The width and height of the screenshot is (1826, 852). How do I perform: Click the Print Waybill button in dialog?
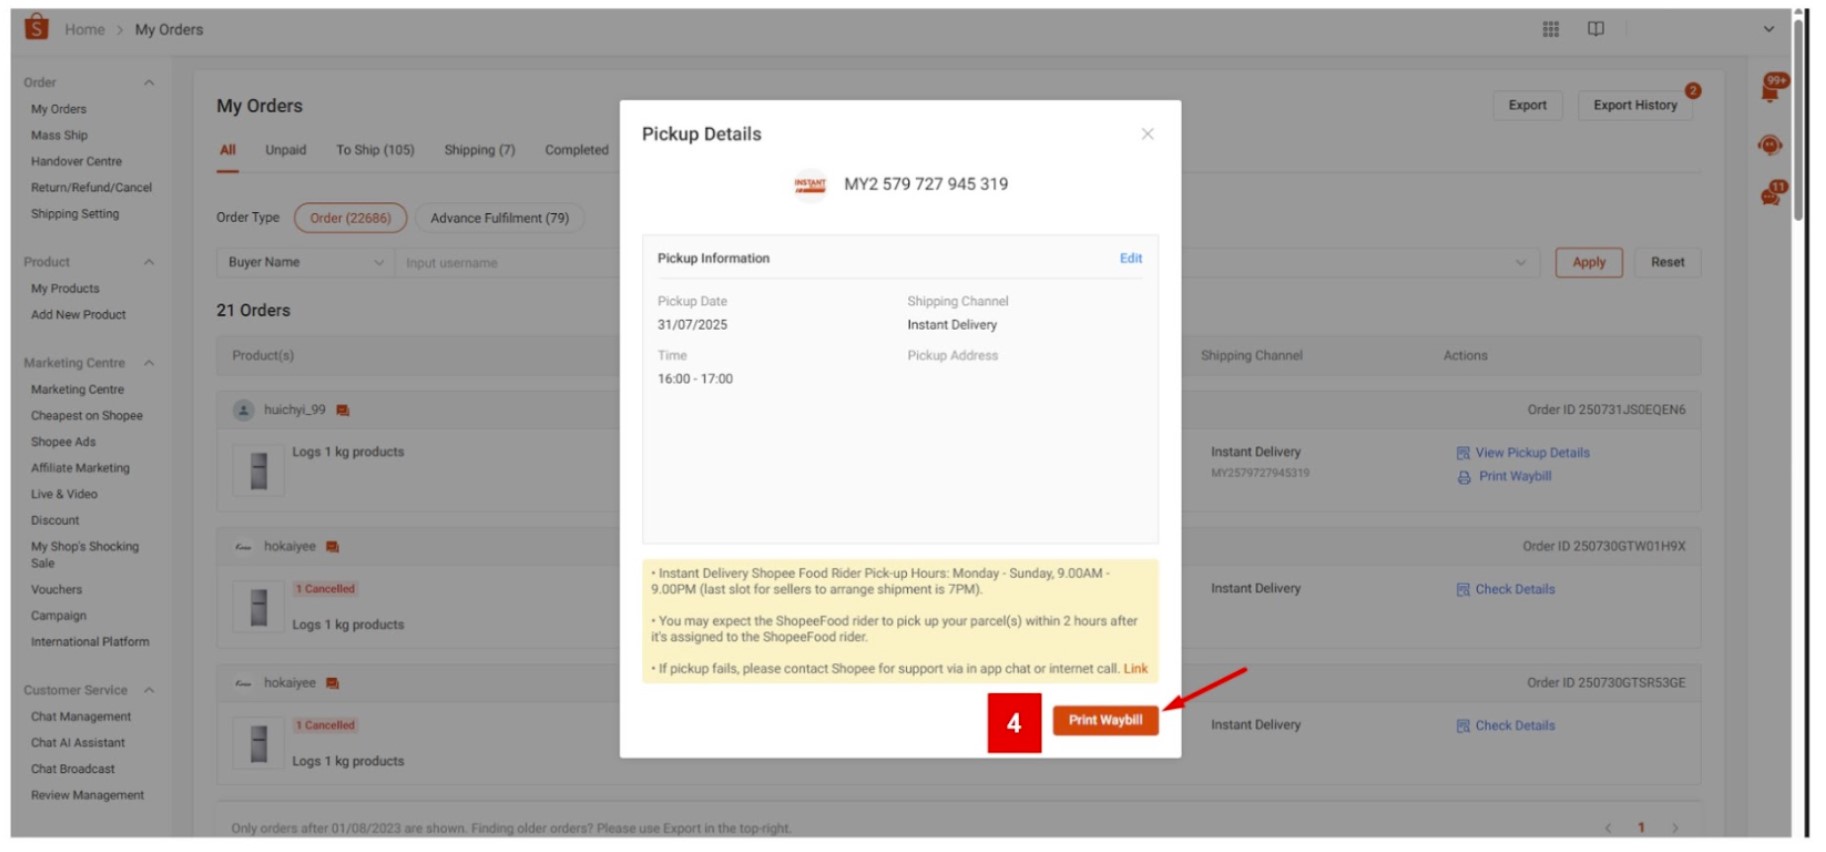pos(1105,720)
